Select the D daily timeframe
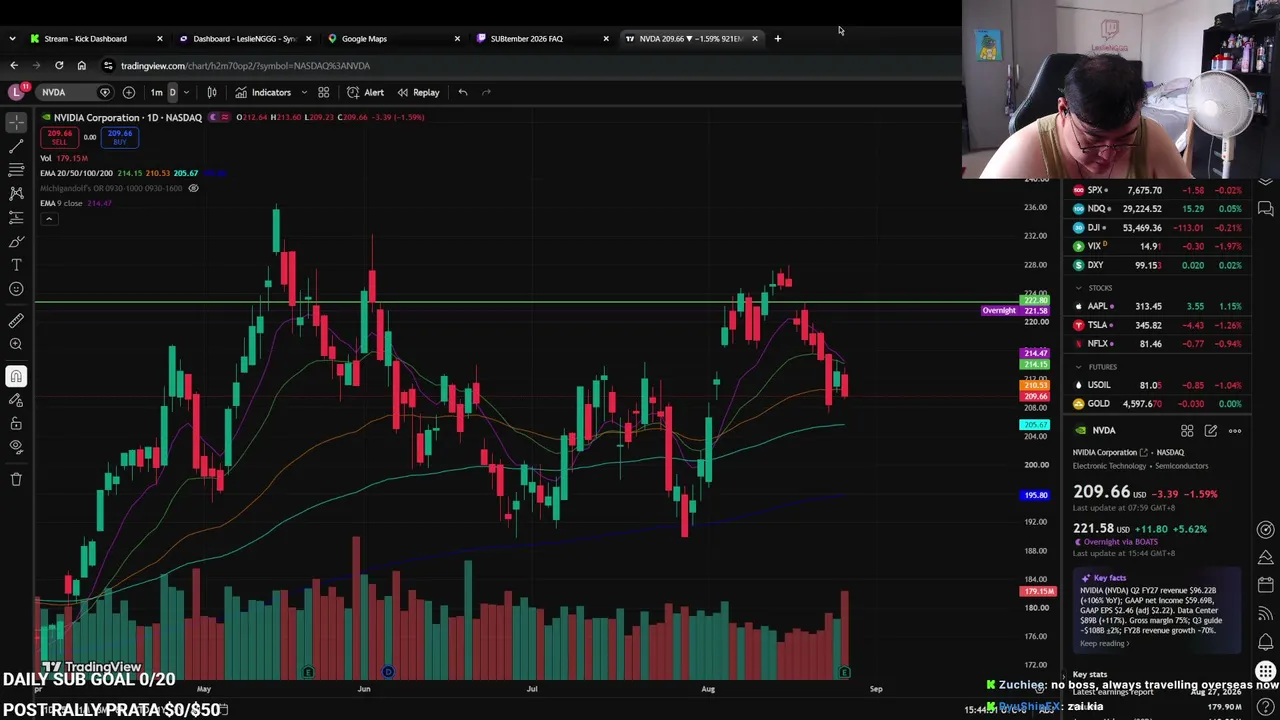This screenshot has width=1280, height=720. [172, 92]
